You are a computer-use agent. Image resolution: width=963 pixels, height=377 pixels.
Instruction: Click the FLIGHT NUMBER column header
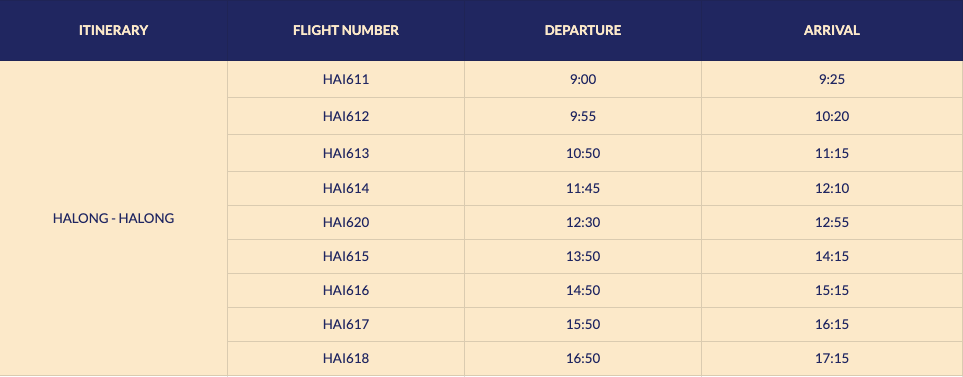(x=346, y=30)
